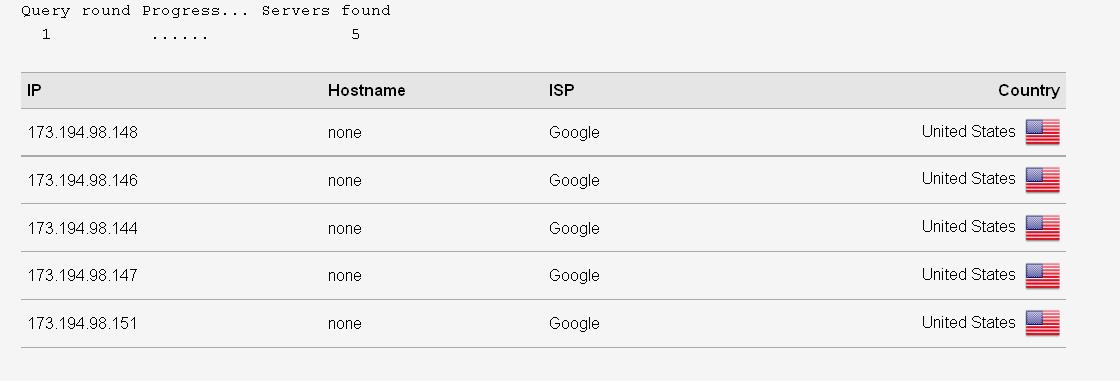This screenshot has width=1120, height=381.
Task: Select the IP column header
Action: click(34, 90)
